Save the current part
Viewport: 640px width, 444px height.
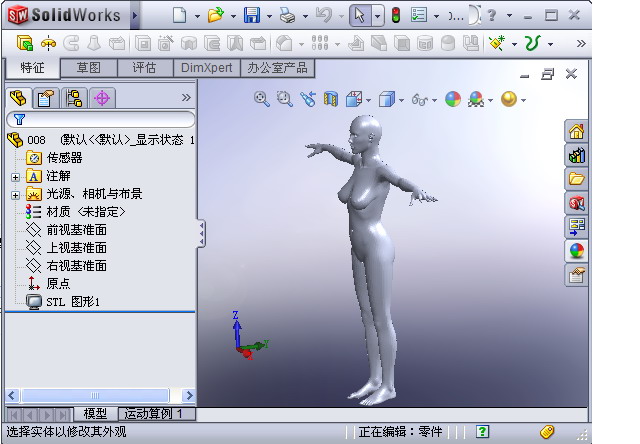click(x=252, y=15)
